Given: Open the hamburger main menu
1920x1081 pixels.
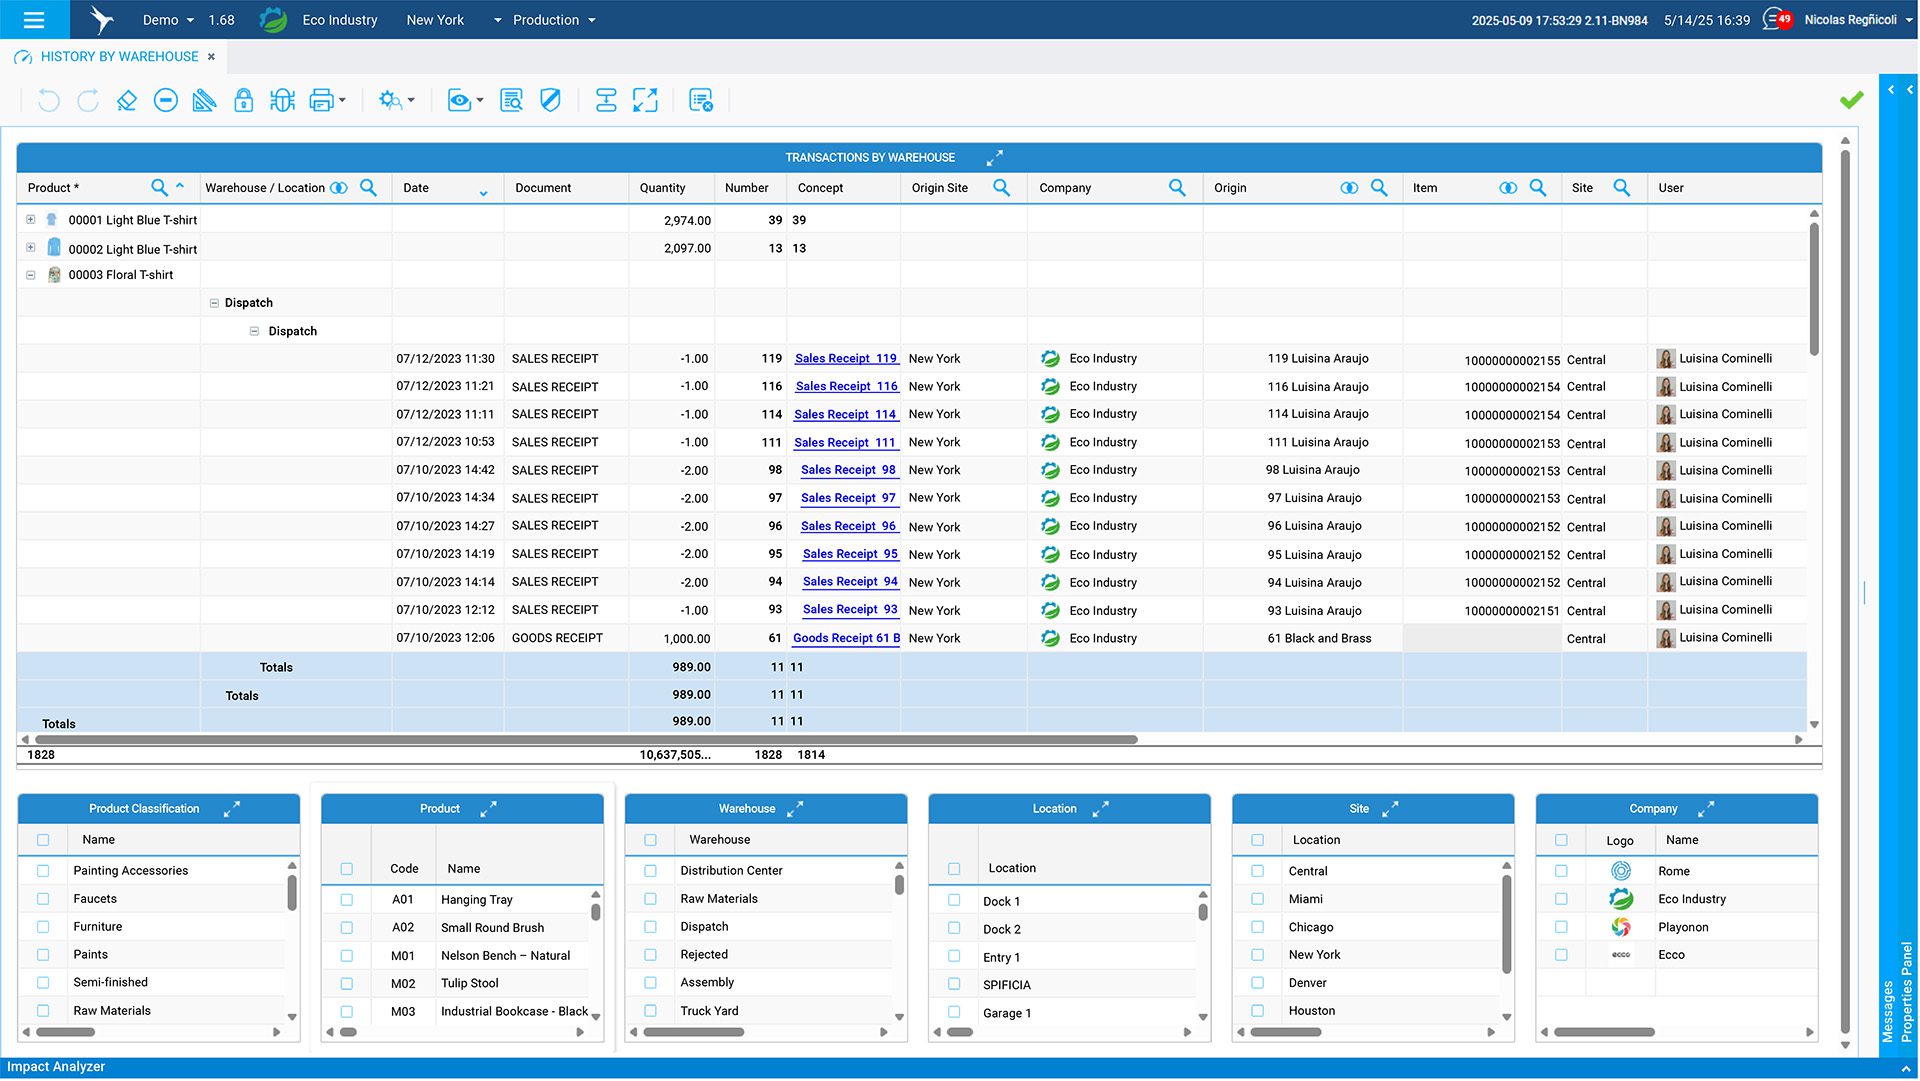Looking at the screenshot, I should 34,20.
